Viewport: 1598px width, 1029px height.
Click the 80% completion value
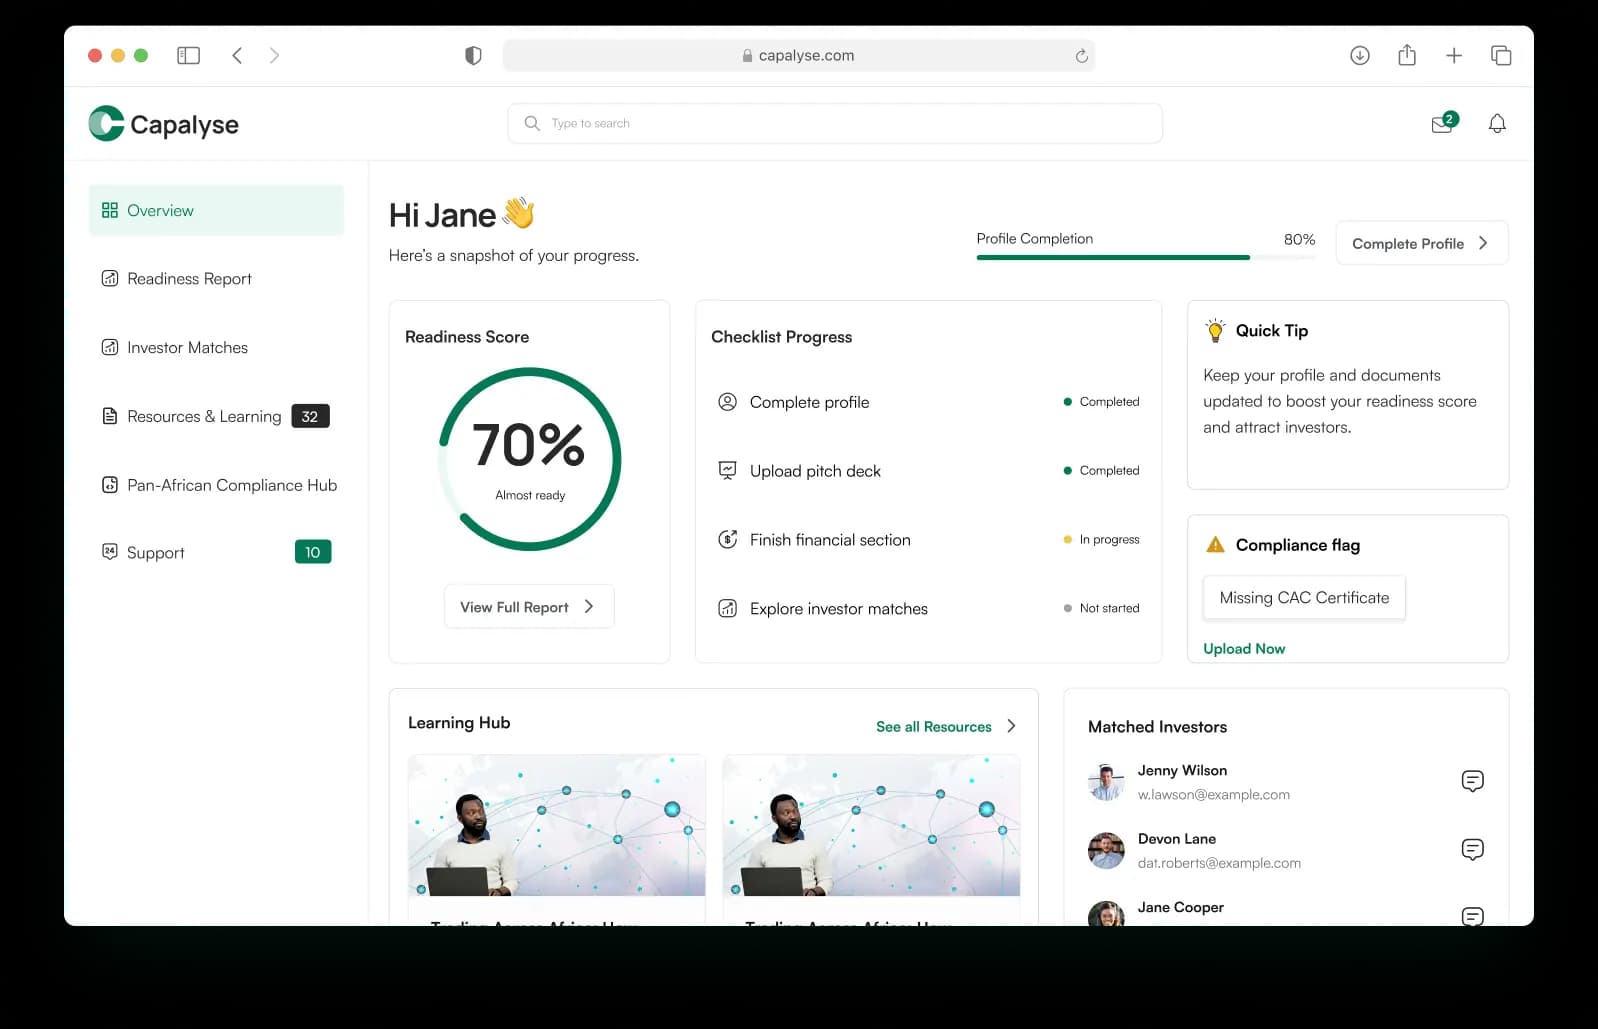click(x=1299, y=240)
